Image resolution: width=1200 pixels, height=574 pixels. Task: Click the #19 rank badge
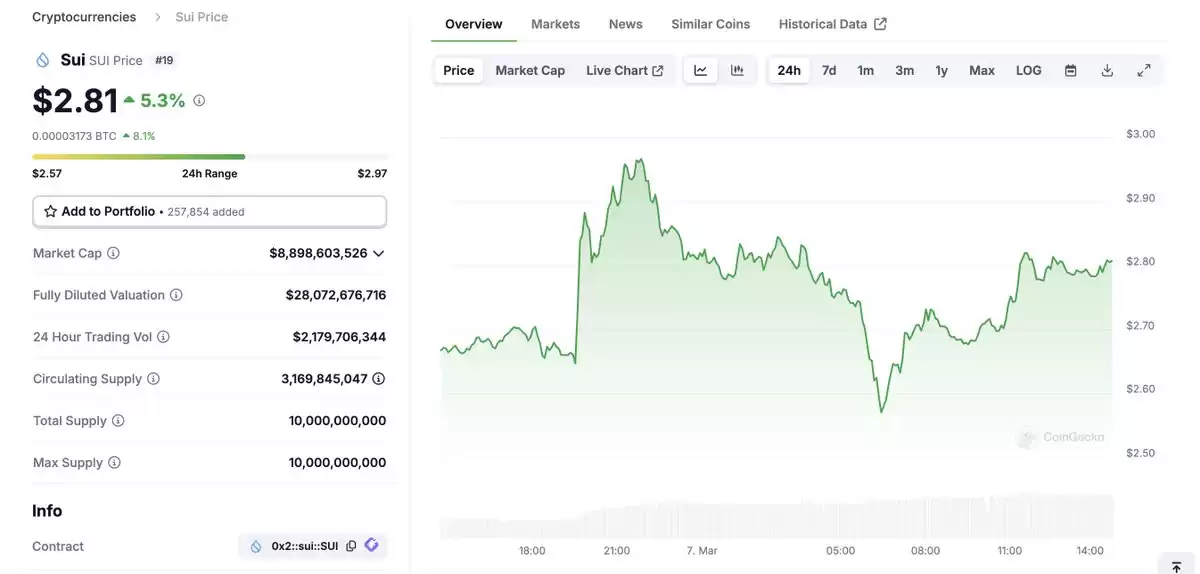click(165, 60)
